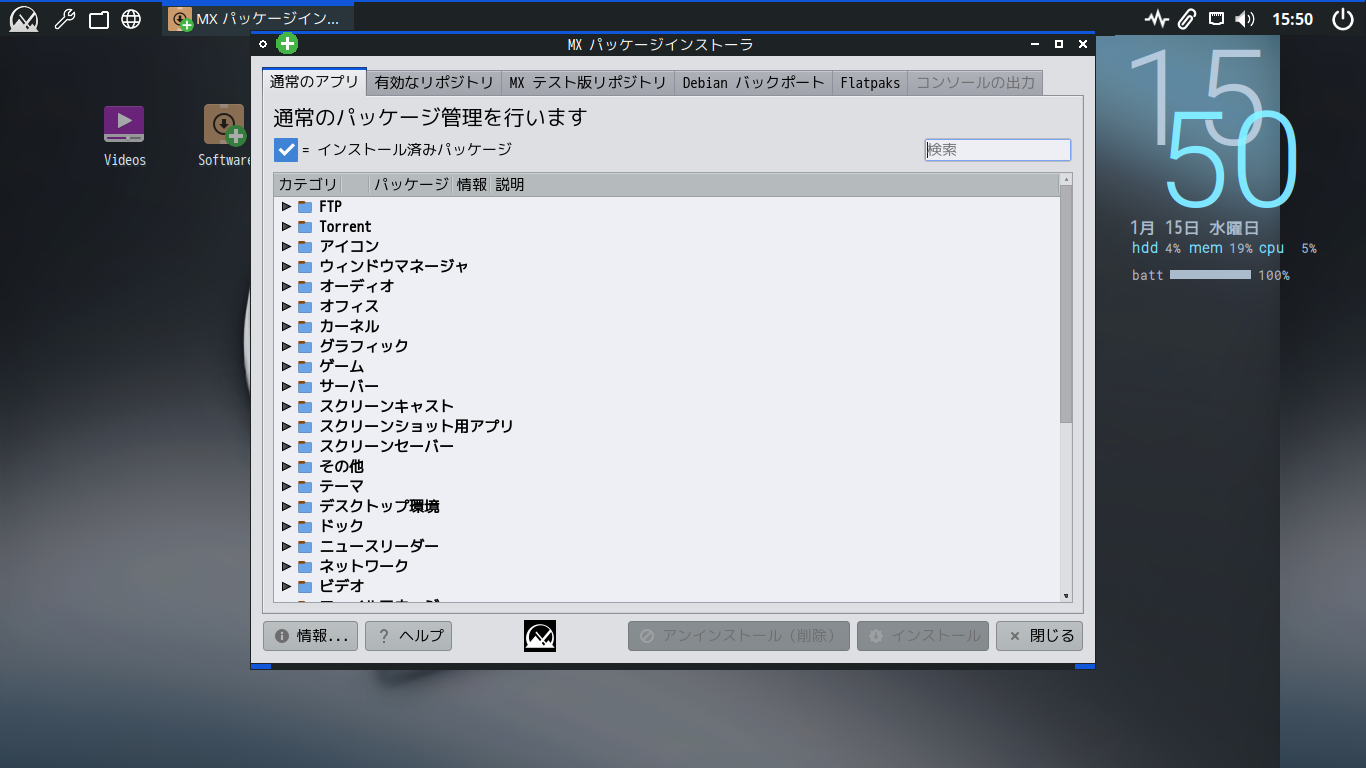Image resolution: width=1366 pixels, height=768 pixels.
Task: Select the ドック row label
Action: click(342, 526)
